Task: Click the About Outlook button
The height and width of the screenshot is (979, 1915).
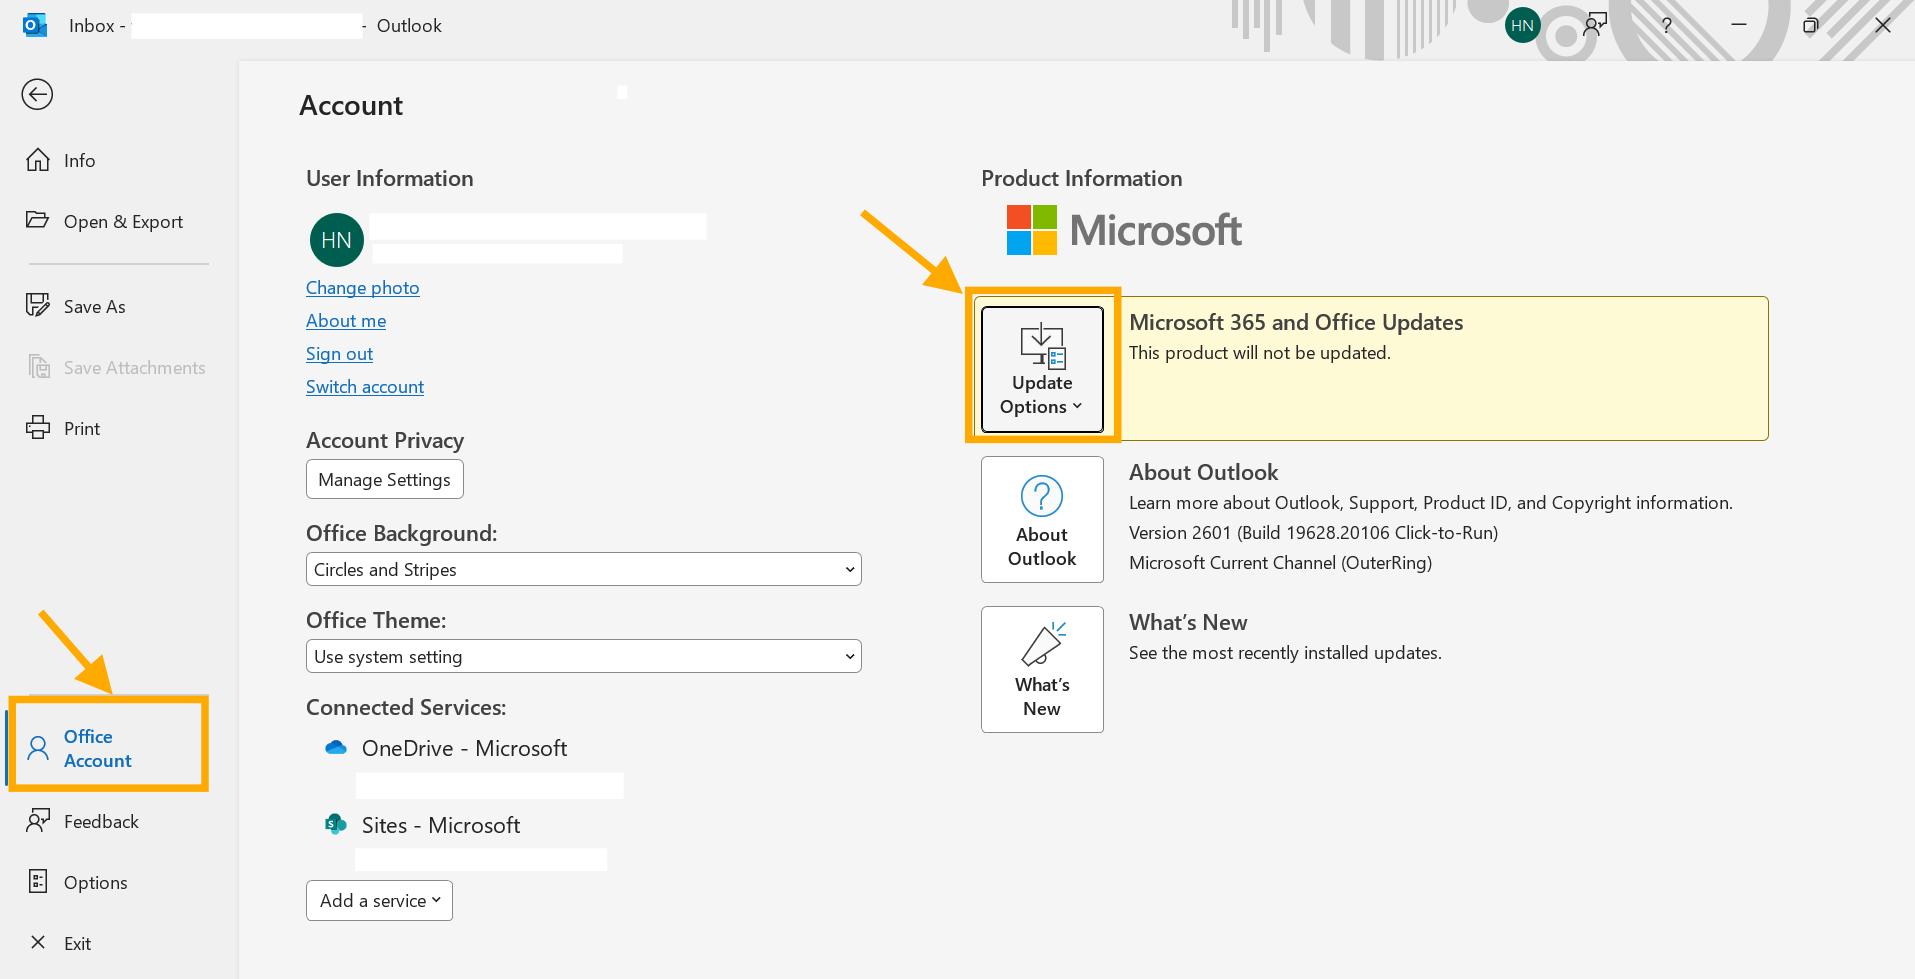Action: (x=1042, y=519)
